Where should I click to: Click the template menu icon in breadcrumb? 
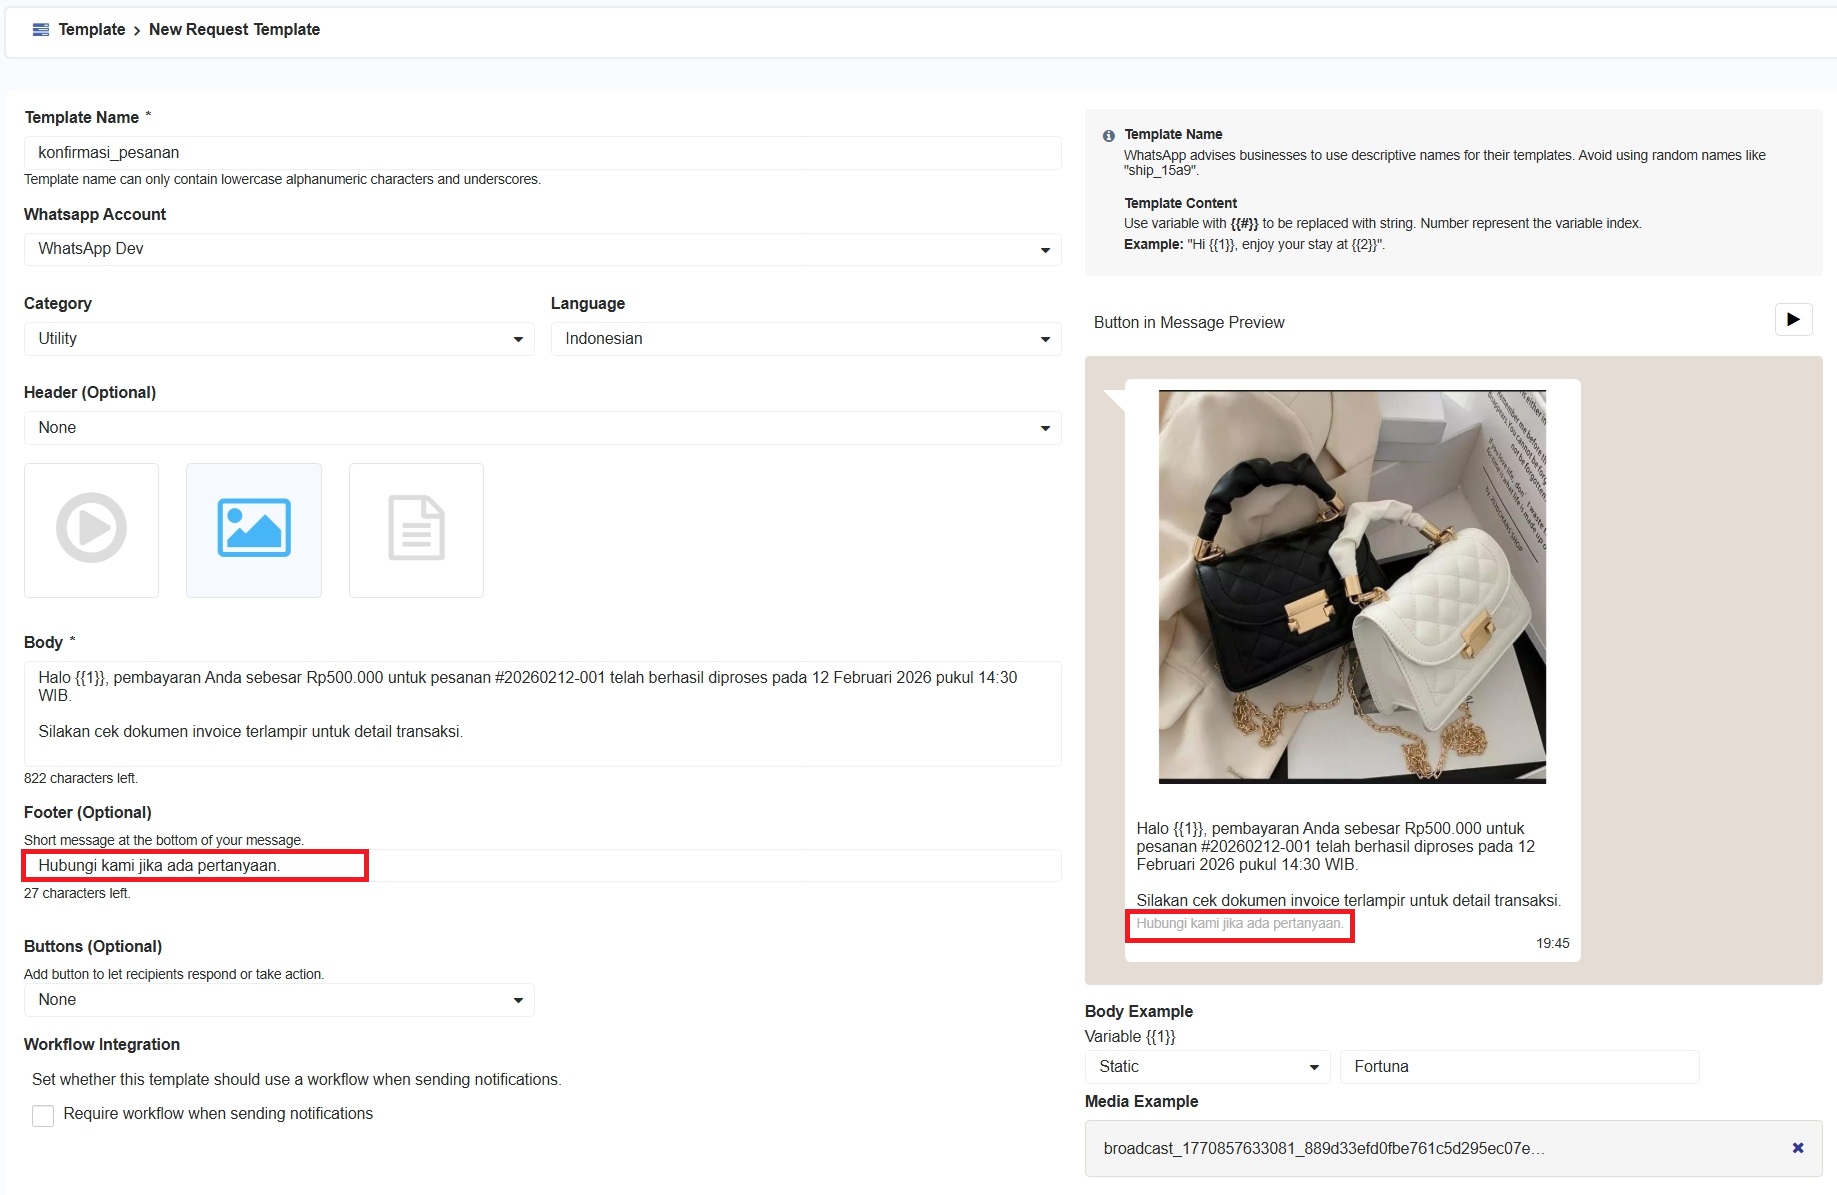tap(41, 30)
